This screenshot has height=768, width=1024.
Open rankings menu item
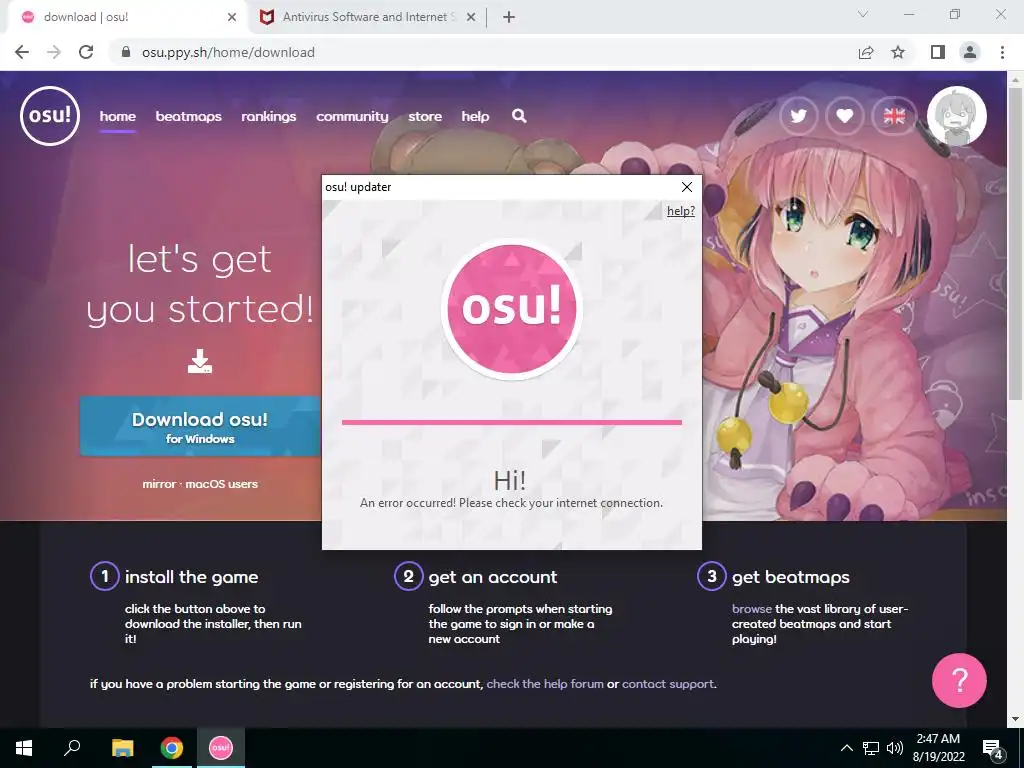click(268, 116)
